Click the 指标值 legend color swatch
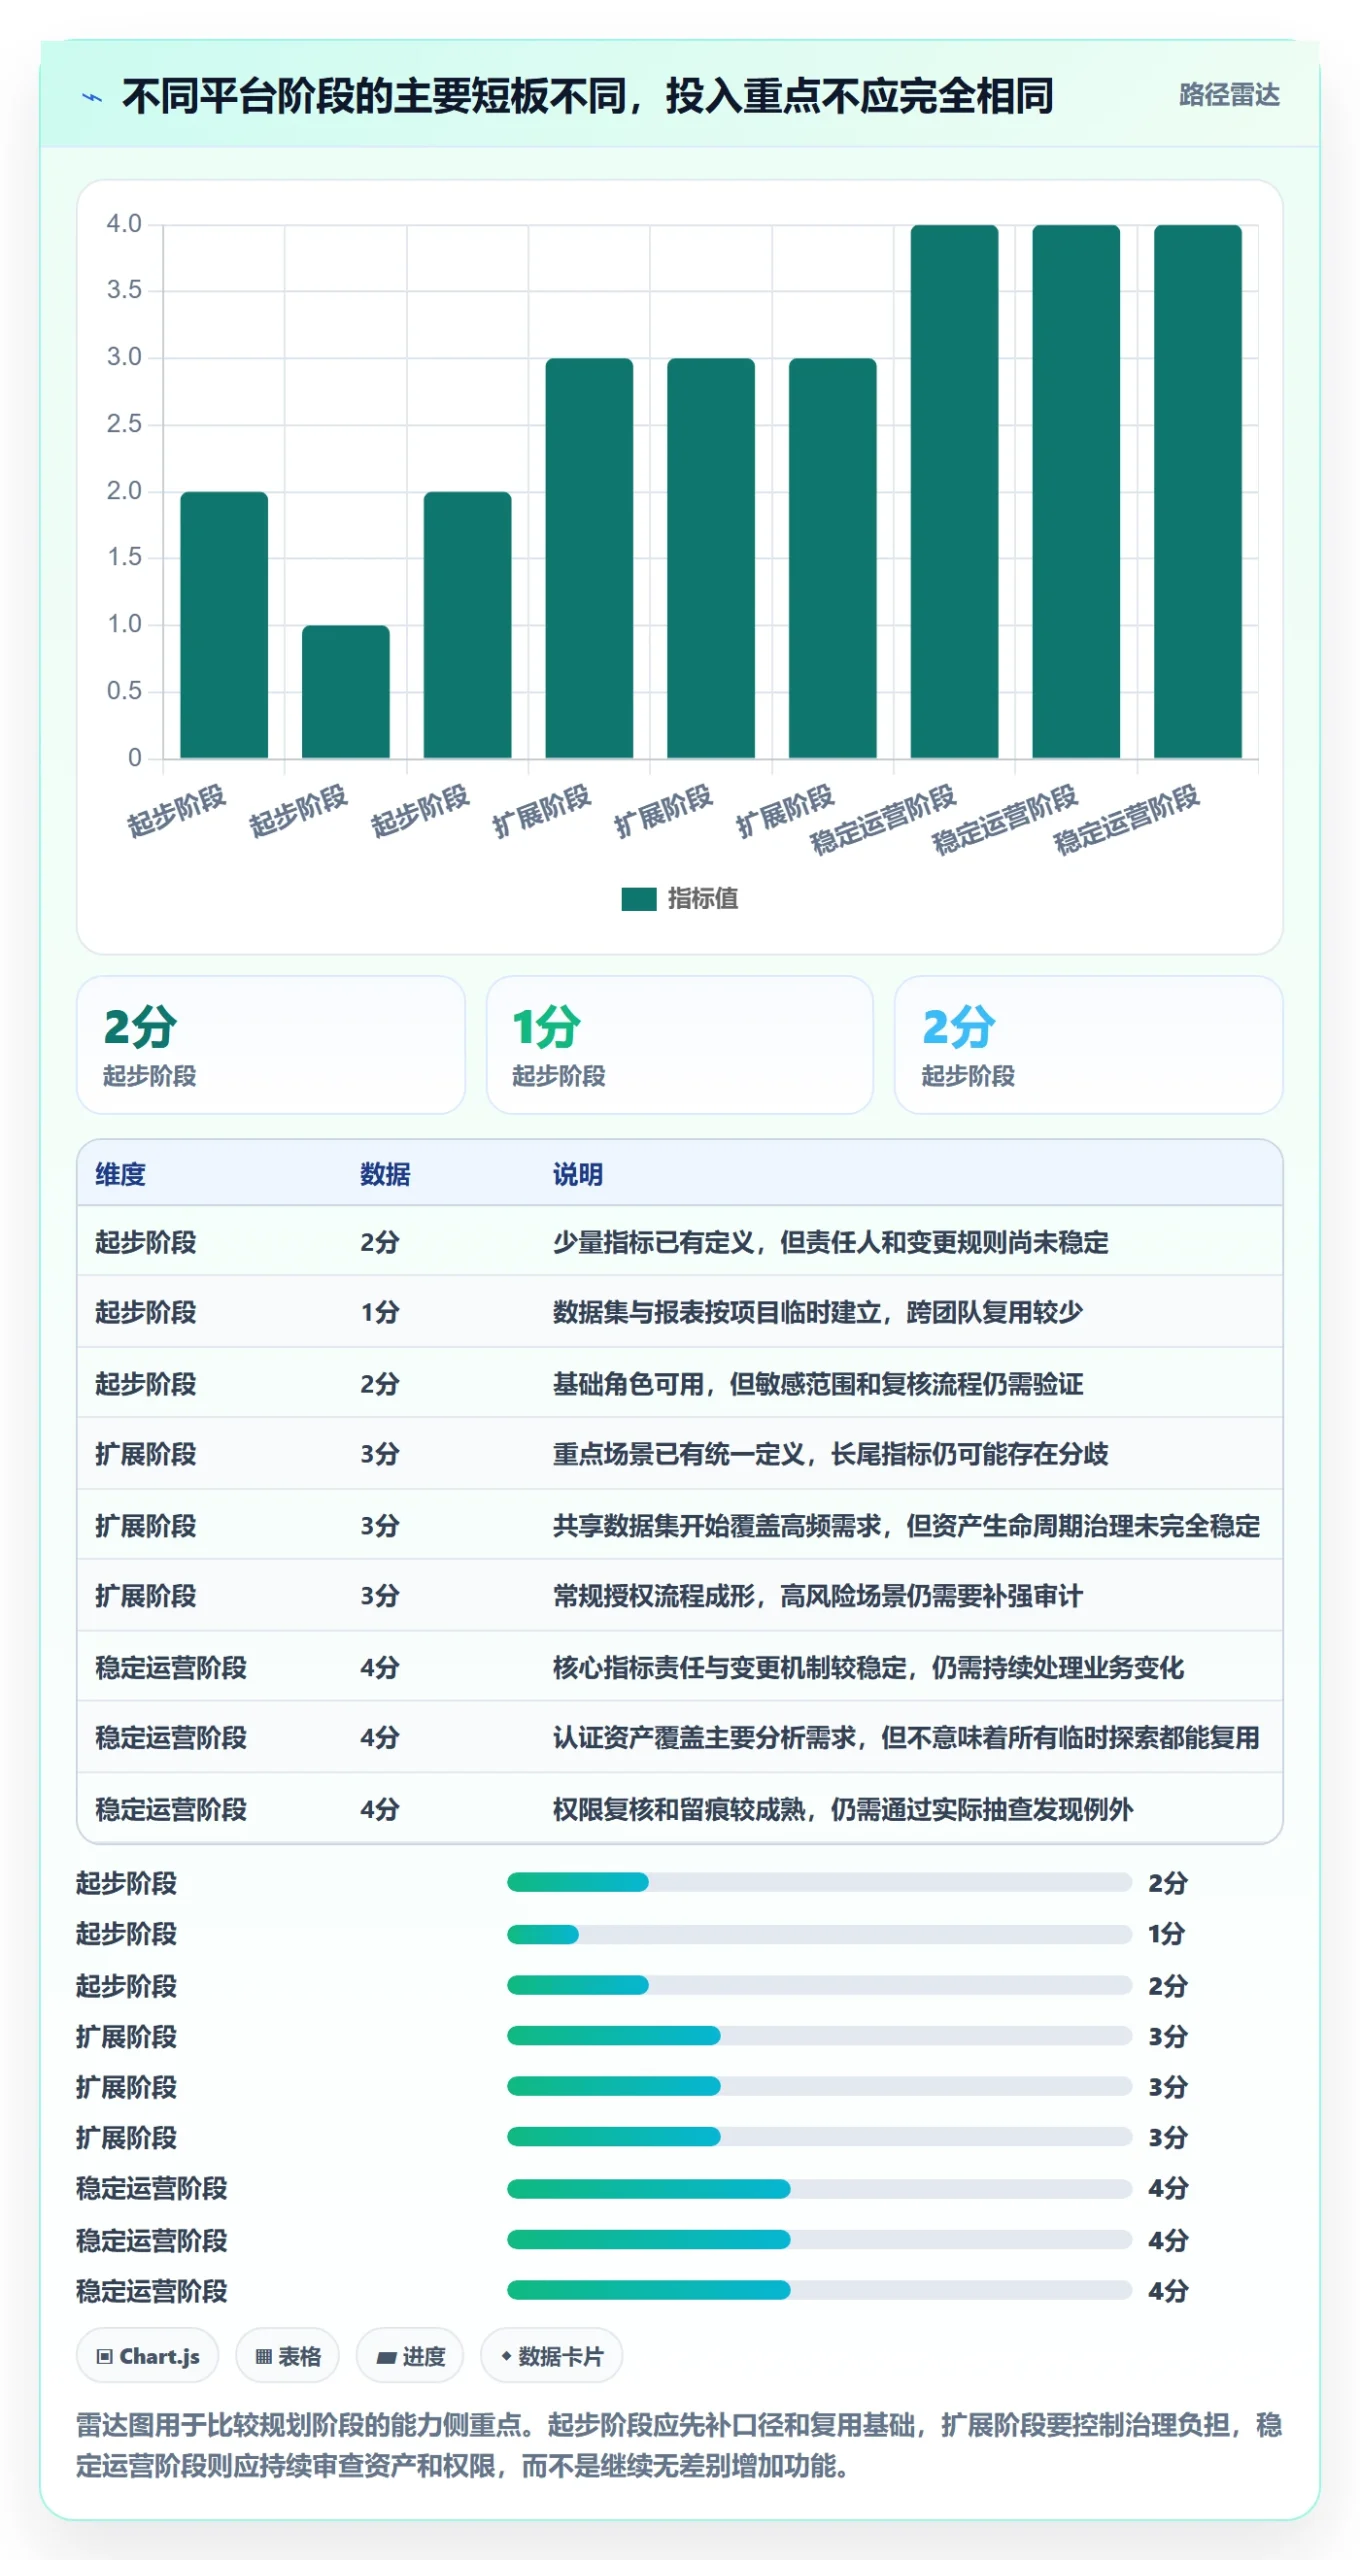The image size is (1360, 2560). (x=638, y=899)
